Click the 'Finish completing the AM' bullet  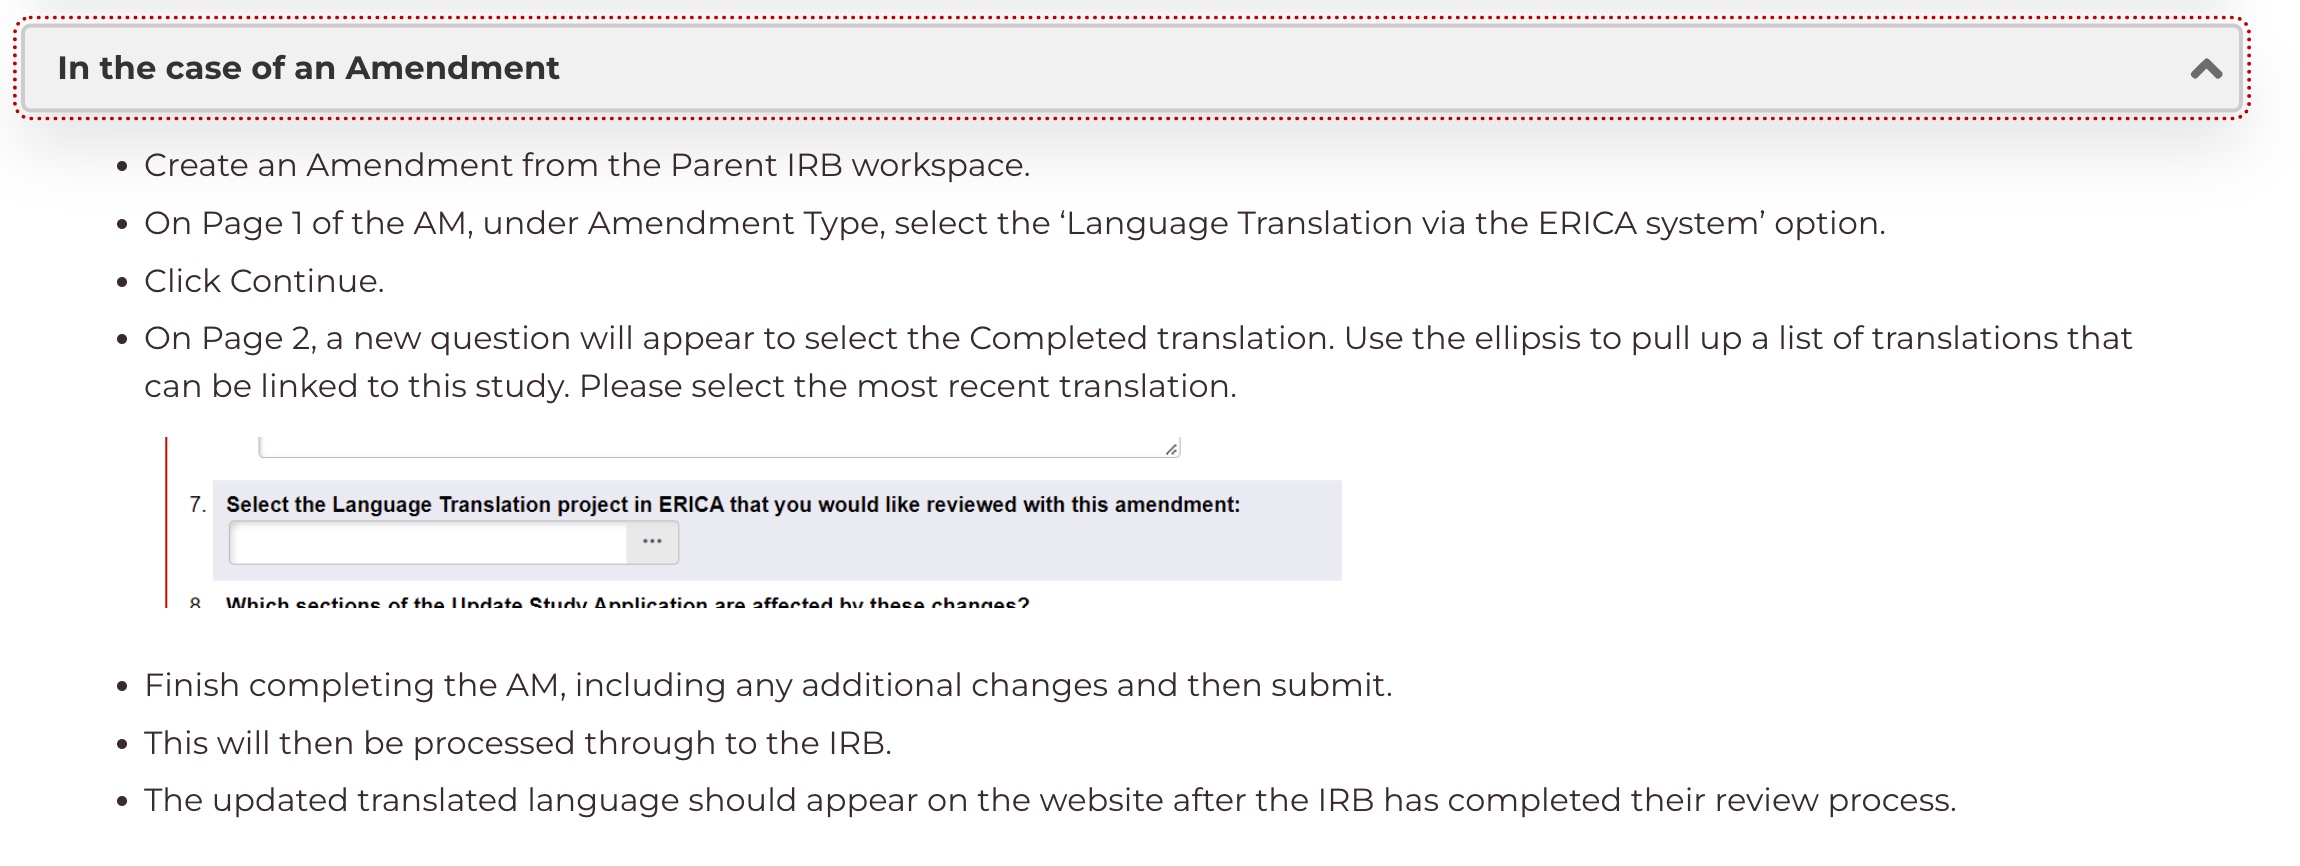(768, 685)
